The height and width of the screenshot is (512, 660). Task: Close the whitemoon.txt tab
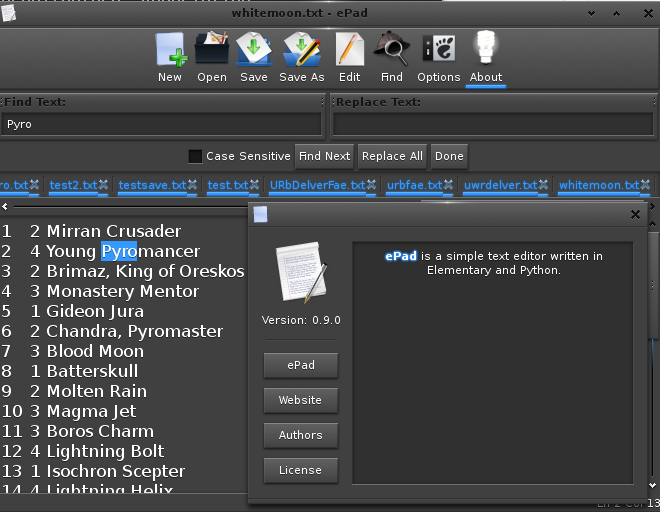(645, 184)
